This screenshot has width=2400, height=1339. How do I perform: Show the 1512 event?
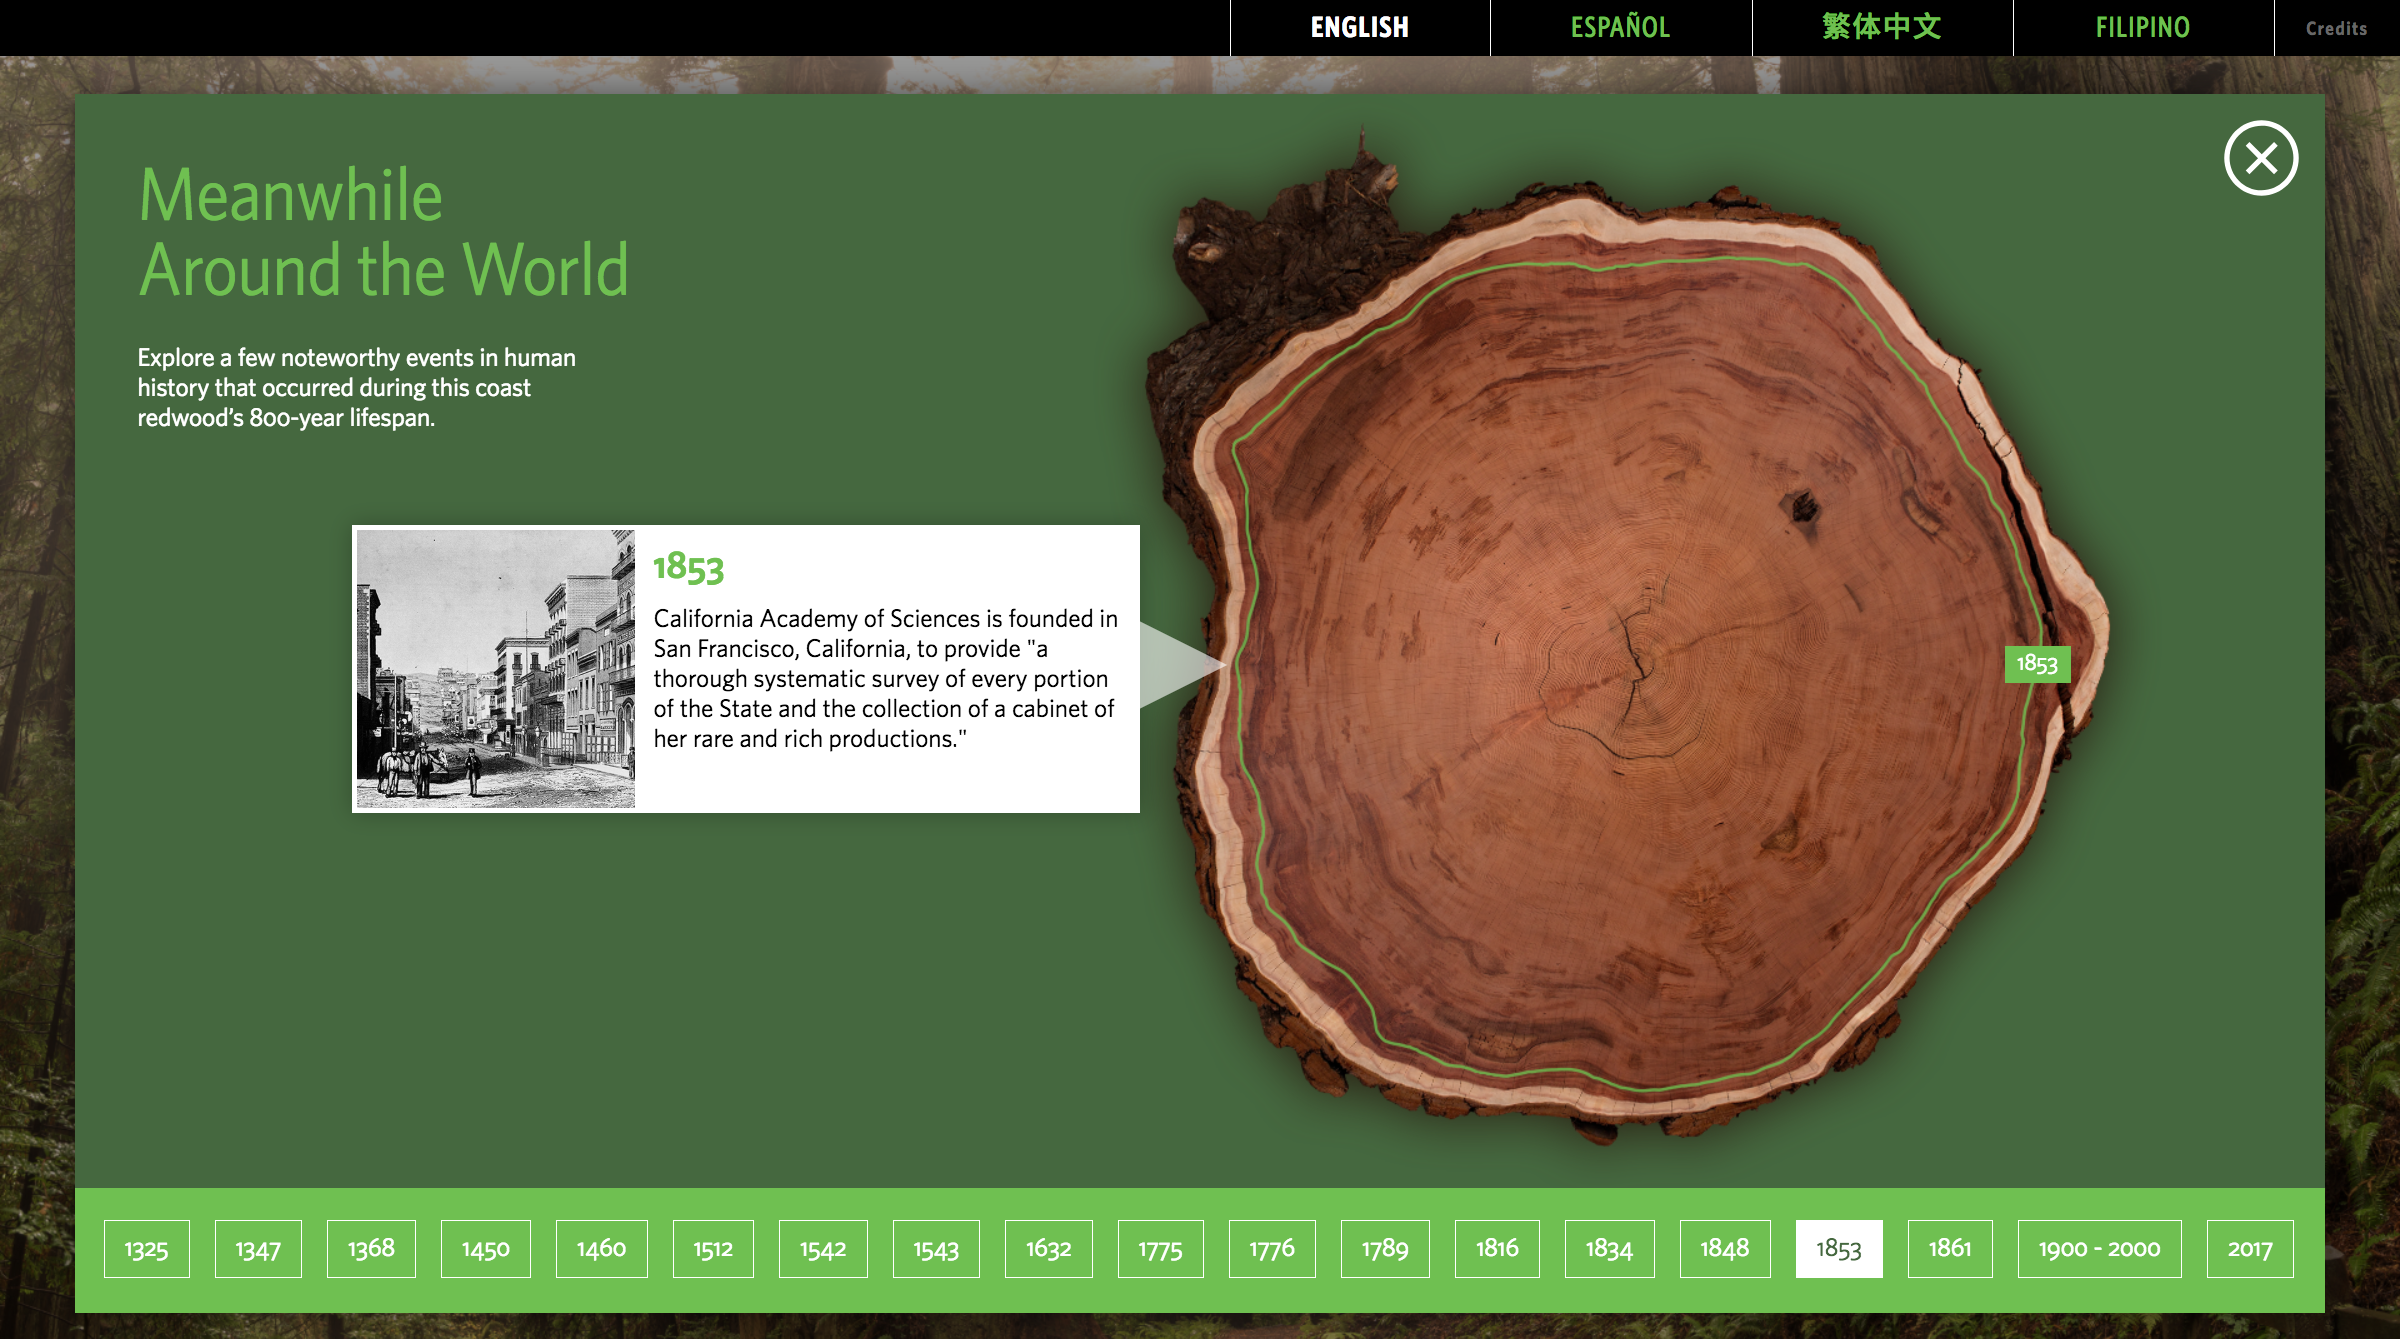[x=713, y=1248]
